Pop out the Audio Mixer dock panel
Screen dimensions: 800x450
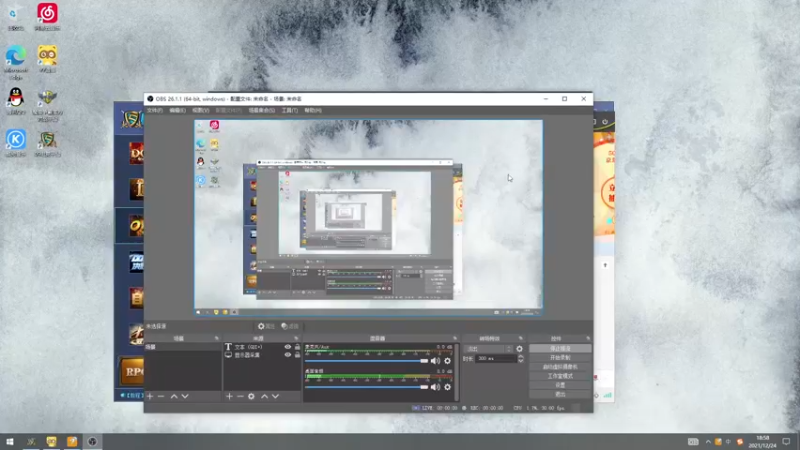click(455, 338)
